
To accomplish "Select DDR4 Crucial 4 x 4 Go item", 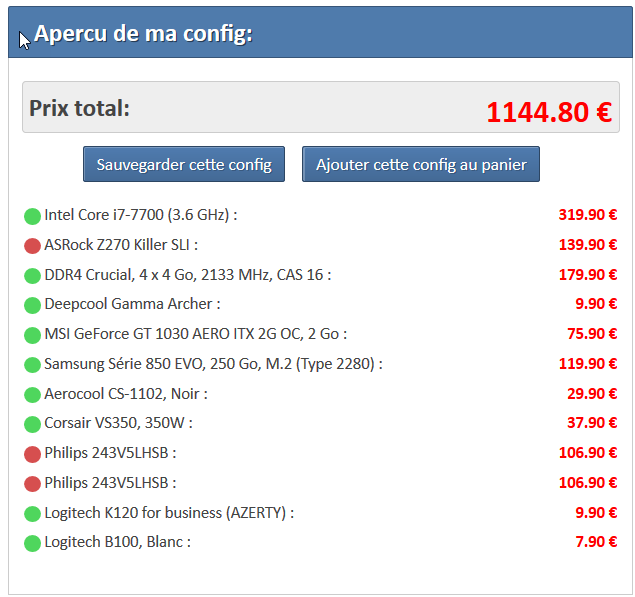I will (x=188, y=275).
